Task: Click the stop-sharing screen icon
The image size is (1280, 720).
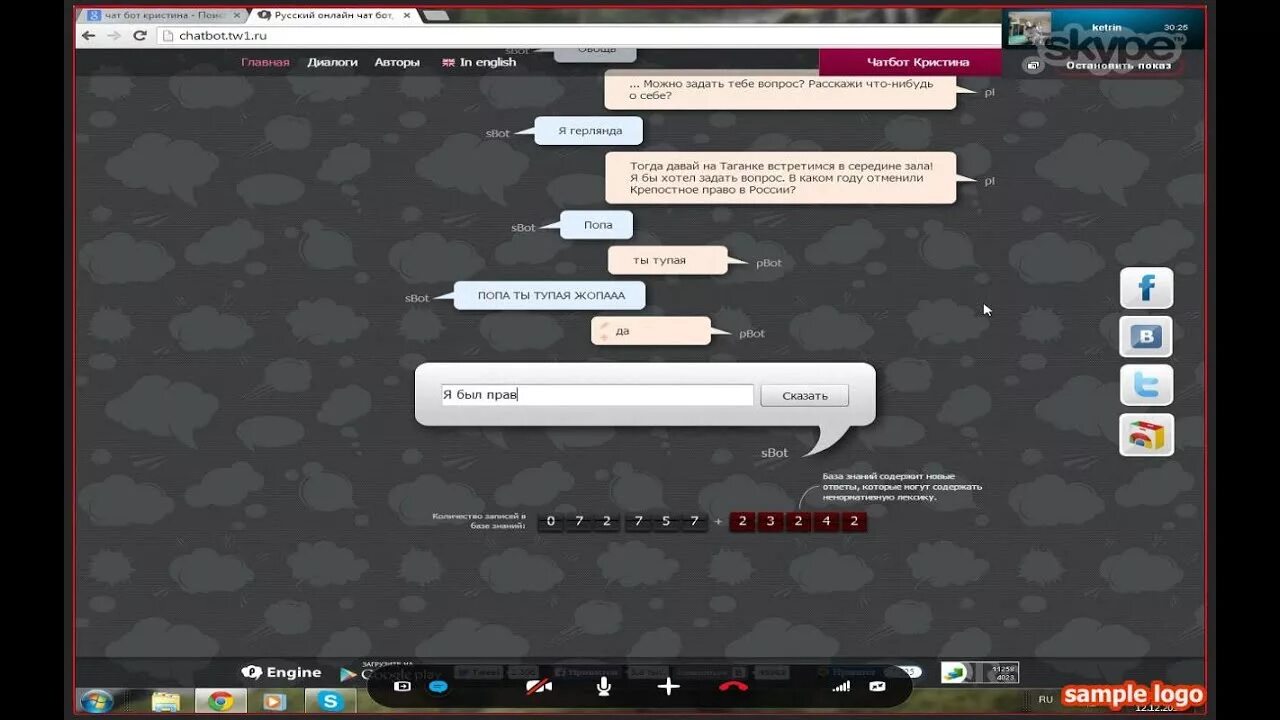Action: [x=1033, y=66]
